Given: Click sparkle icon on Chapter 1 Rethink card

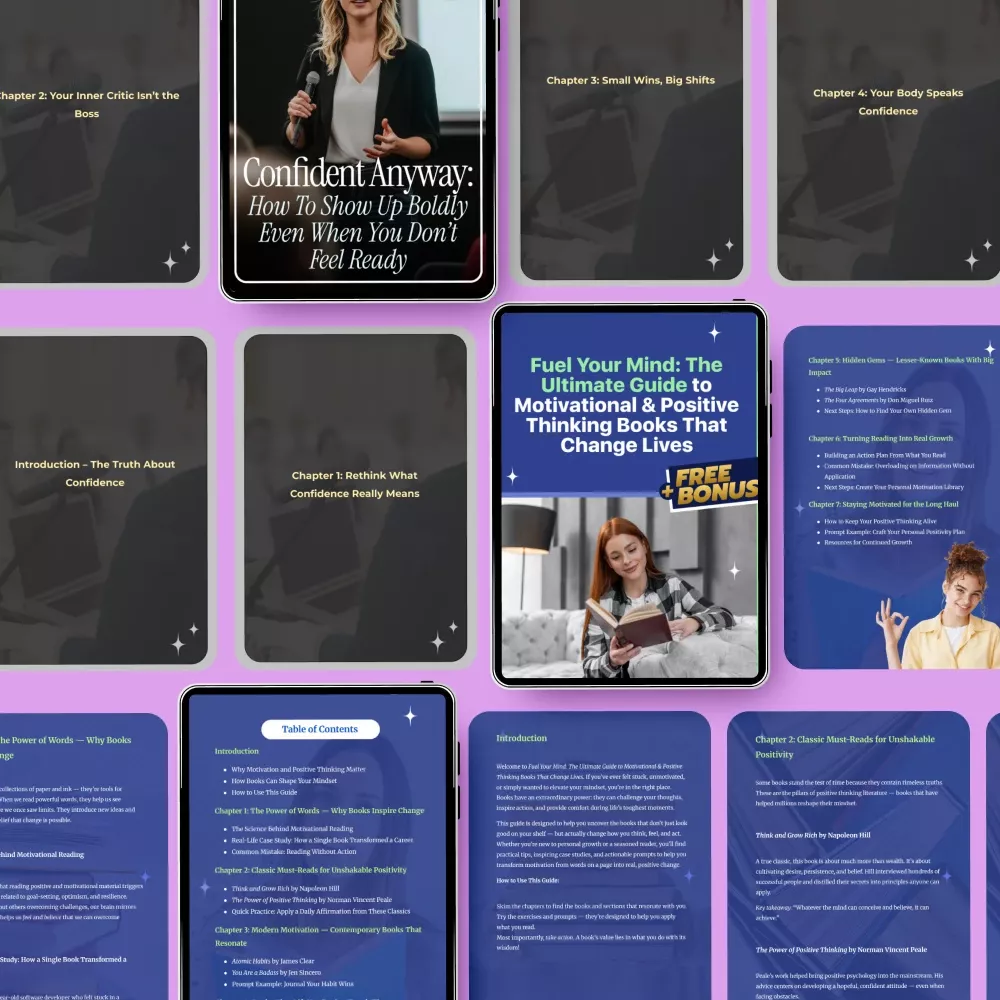Looking at the screenshot, I should [x=439, y=639].
